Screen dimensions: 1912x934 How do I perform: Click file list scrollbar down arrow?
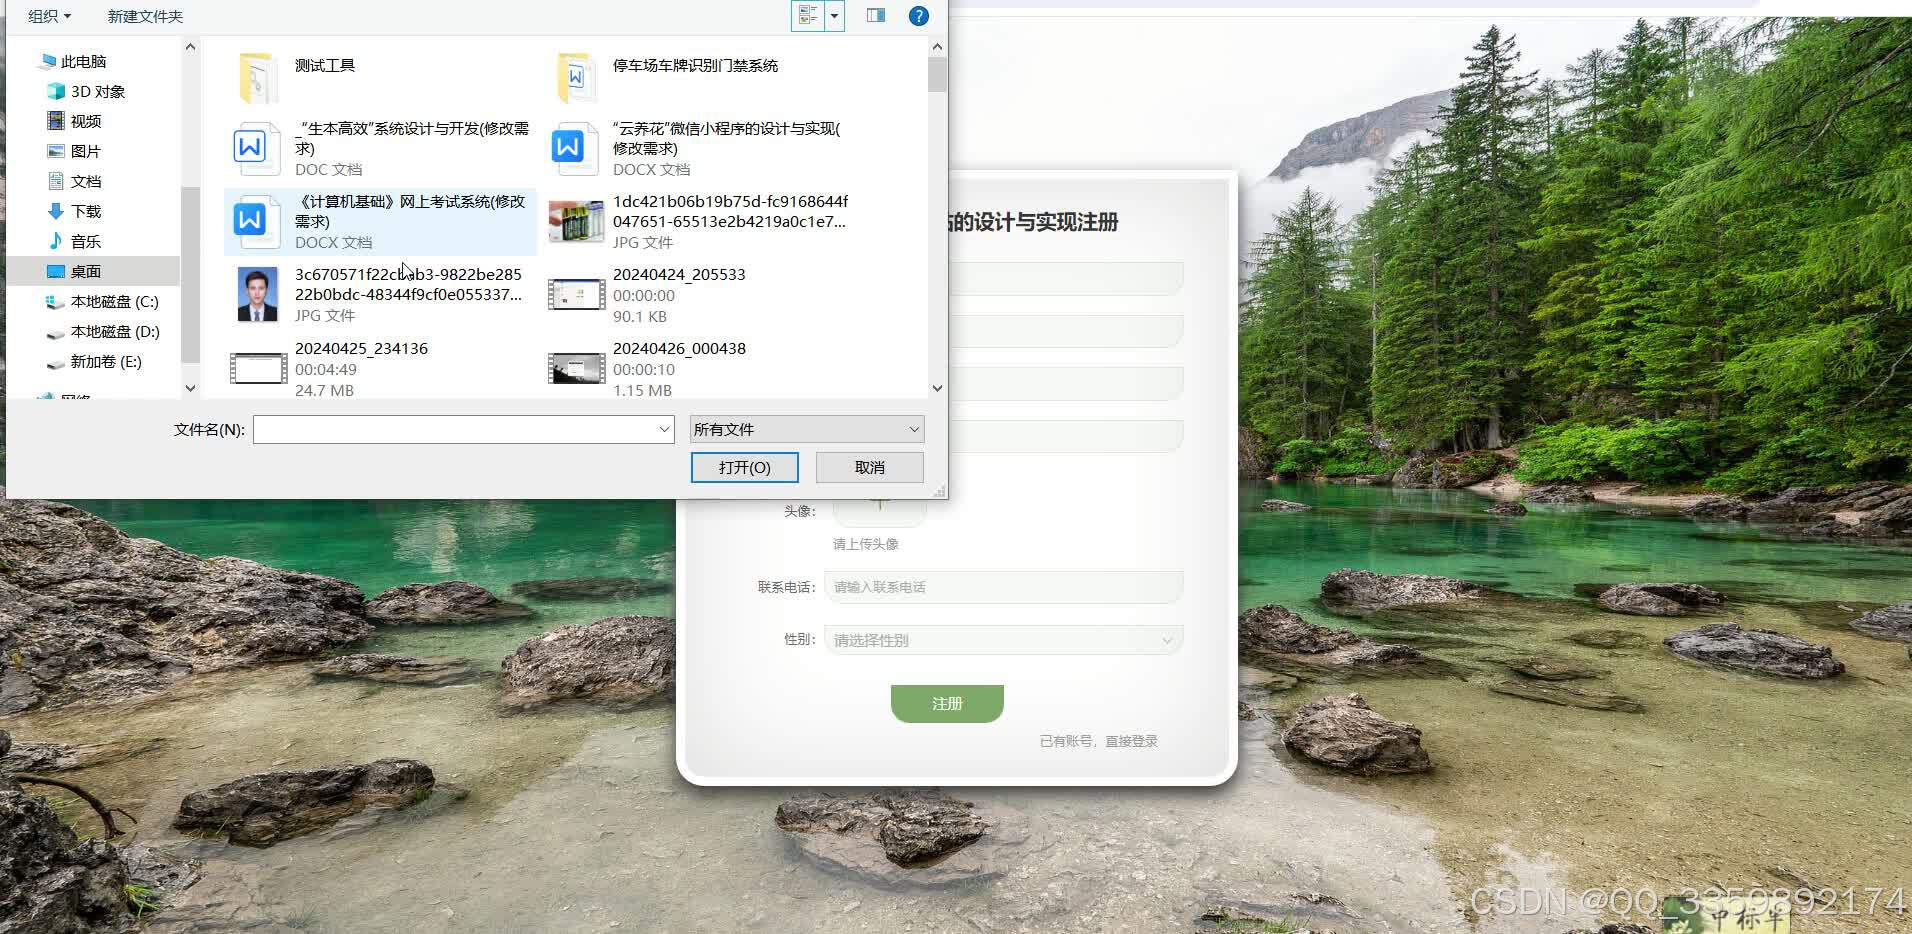(937, 388)
